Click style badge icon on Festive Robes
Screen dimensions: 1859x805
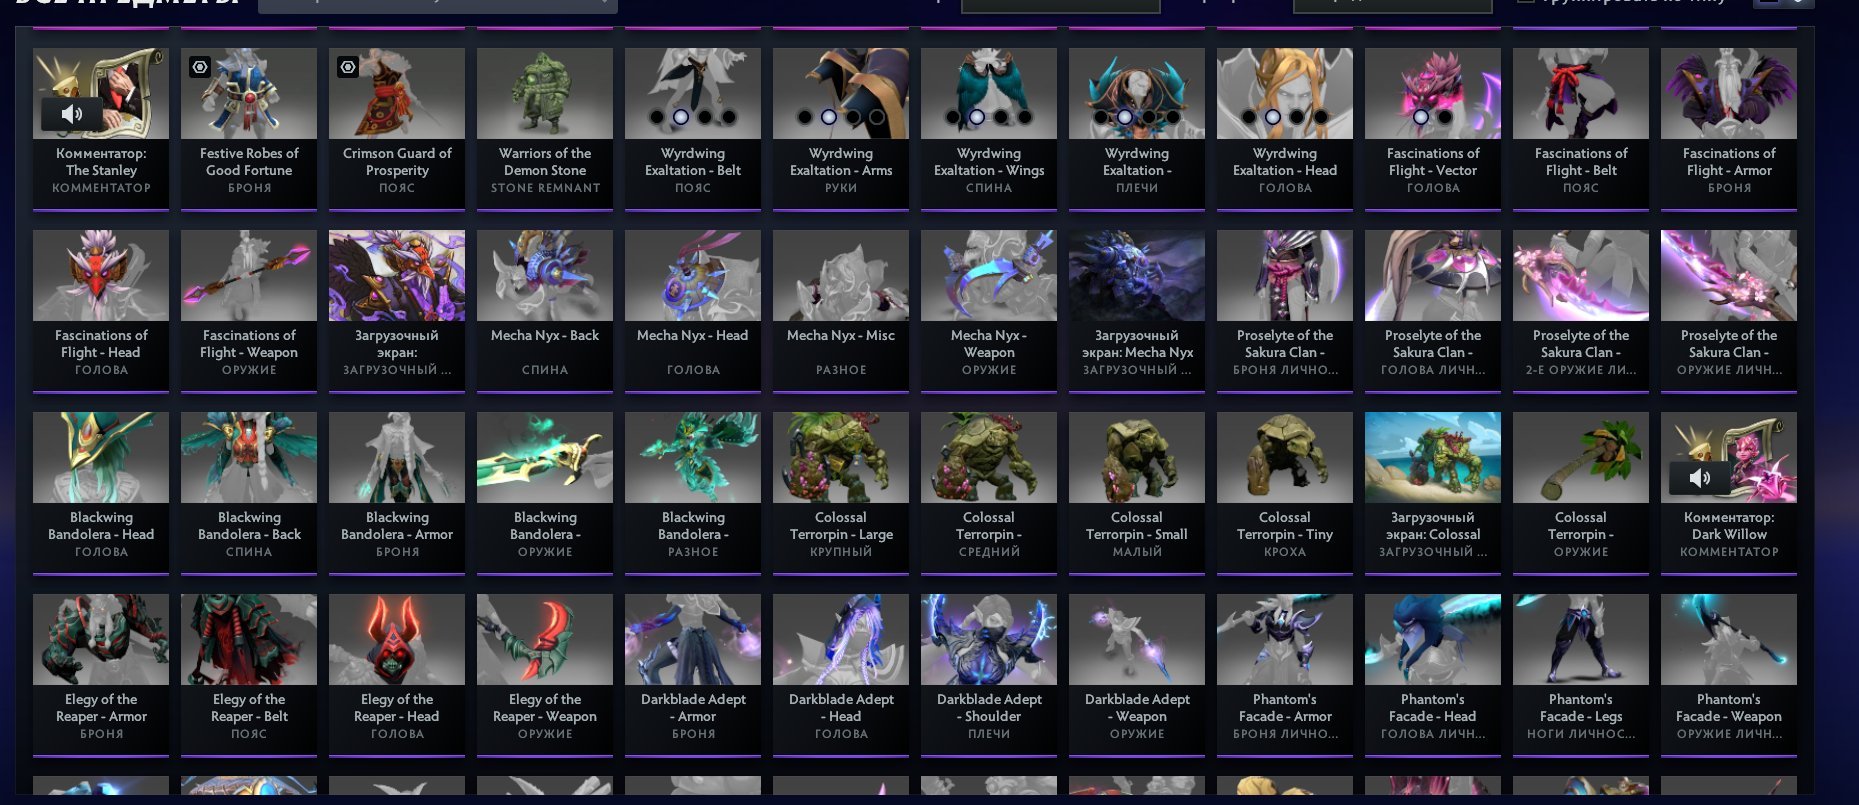(200, 67)
